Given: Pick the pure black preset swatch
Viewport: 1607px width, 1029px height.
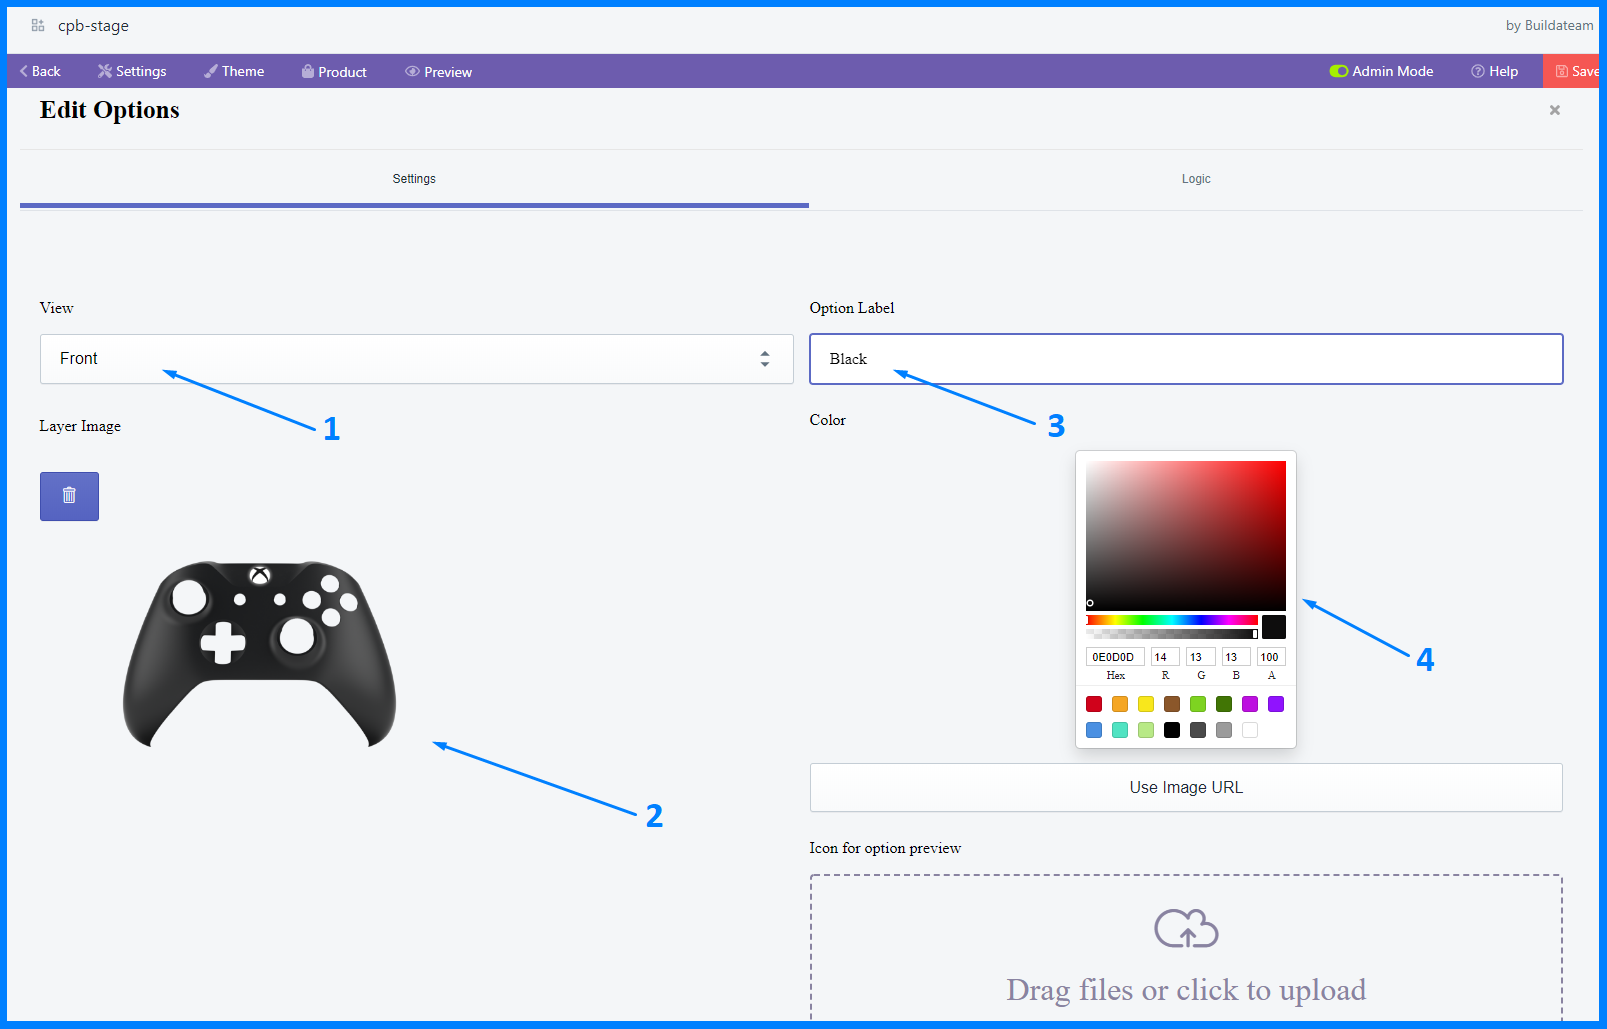Looking at the screenshot, I should (1172, 730).
